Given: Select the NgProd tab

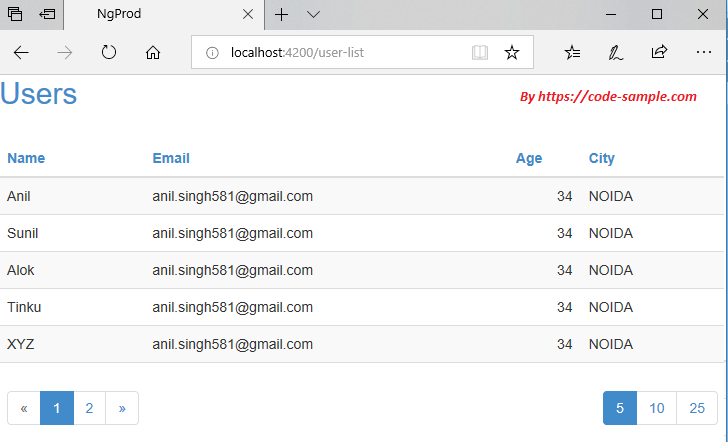Looking at the screenshot, I should coord(150,15).
